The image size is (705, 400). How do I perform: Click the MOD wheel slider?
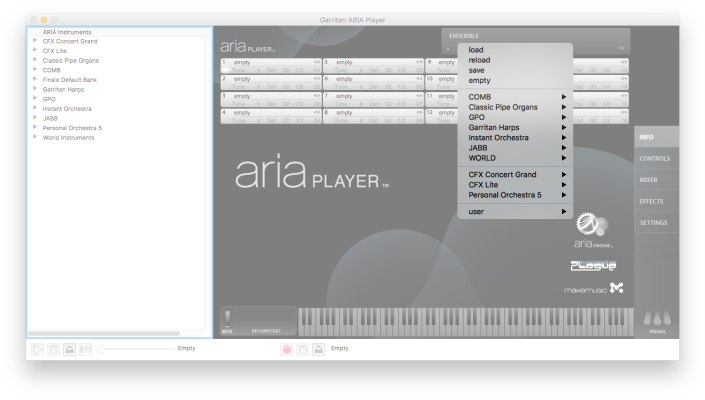pos(228,319)
